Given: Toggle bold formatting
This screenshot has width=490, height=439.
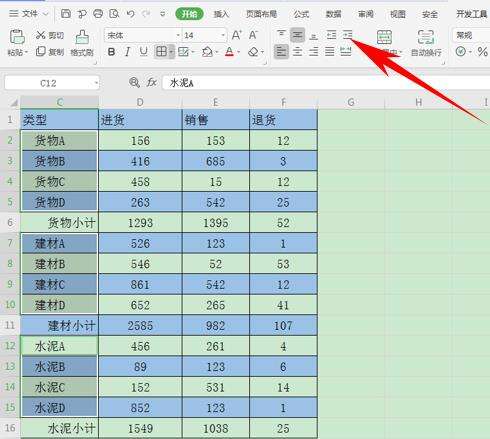Looking at the screenshot, I should coord(112,52).
